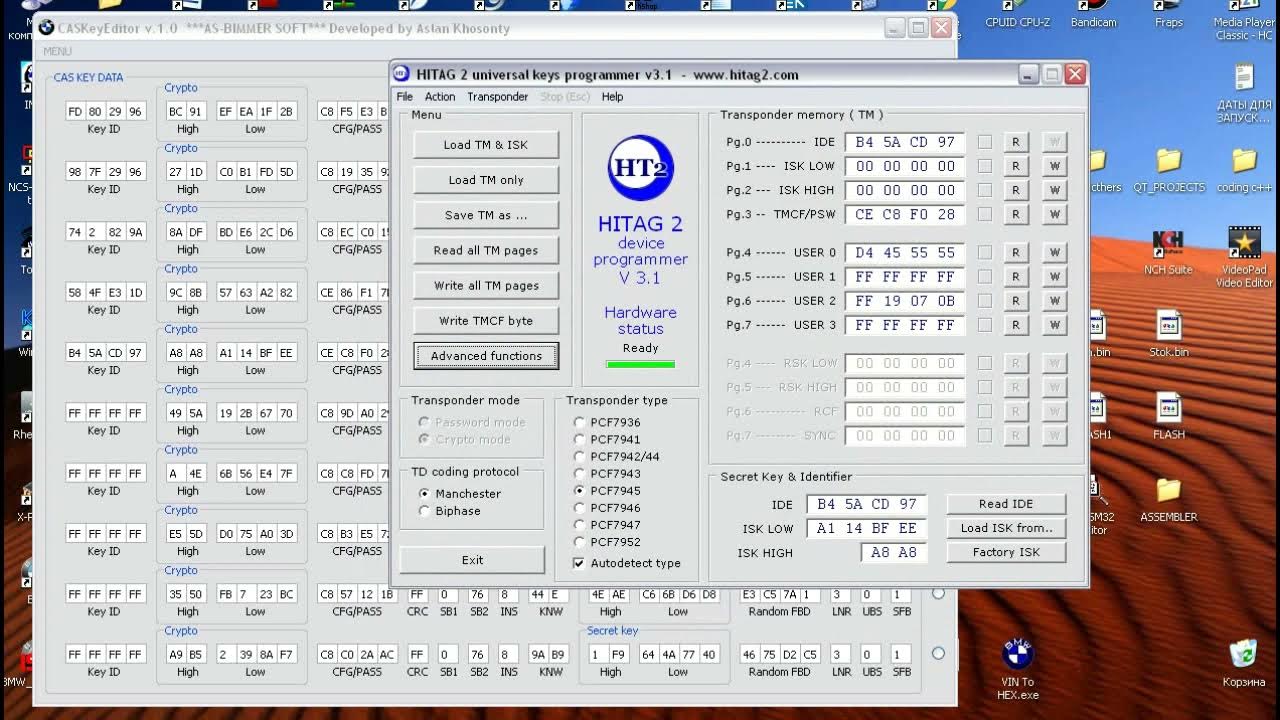The width and height of the screenshot is (1280, 720).
Task: Click the Pg.6 USER 2 memory field
Action: tap(905, 300)
